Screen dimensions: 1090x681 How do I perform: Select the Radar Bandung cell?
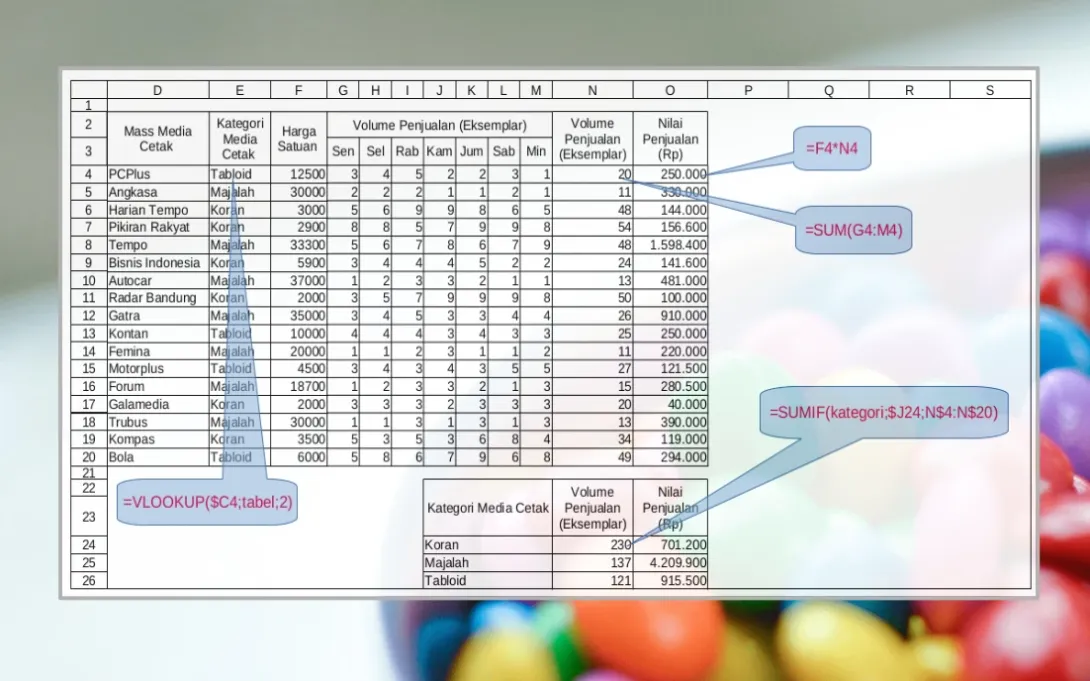click(x=158, y=298)
